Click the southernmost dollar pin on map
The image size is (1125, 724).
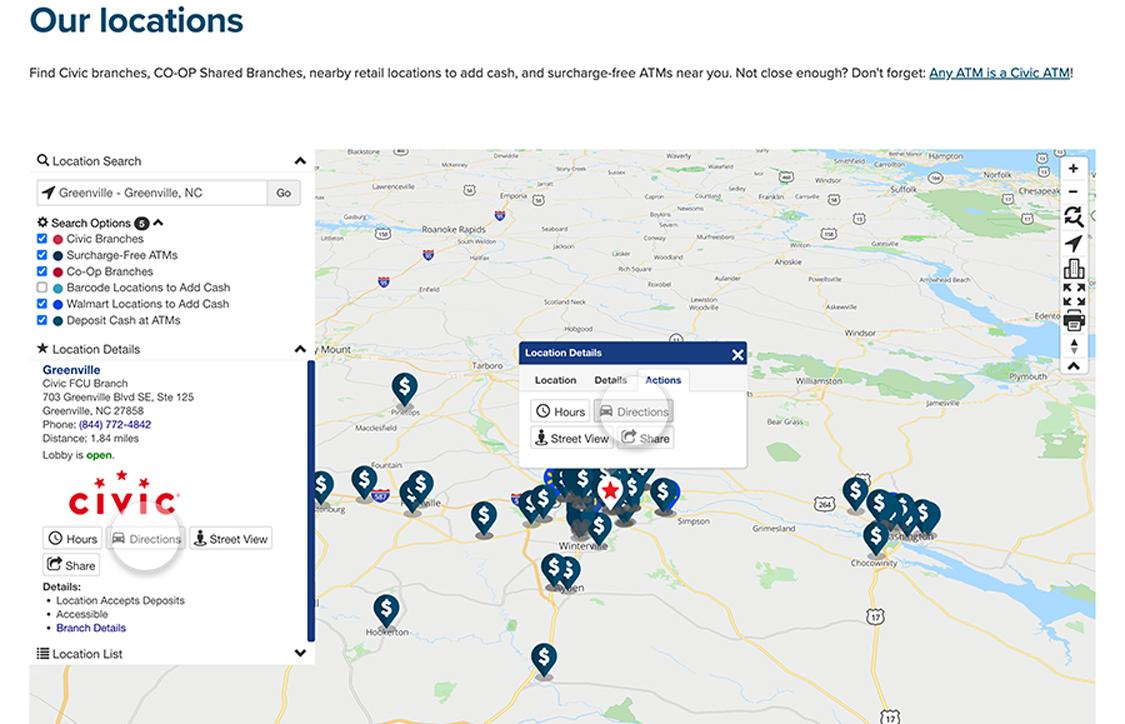coord(544,659)
